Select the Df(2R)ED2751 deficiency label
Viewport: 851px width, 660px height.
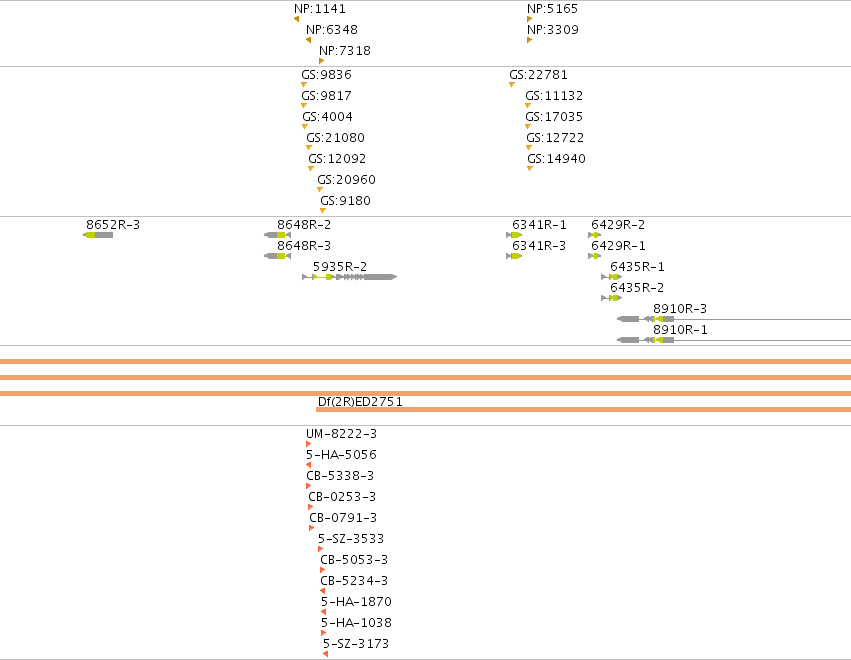(360, 402)
